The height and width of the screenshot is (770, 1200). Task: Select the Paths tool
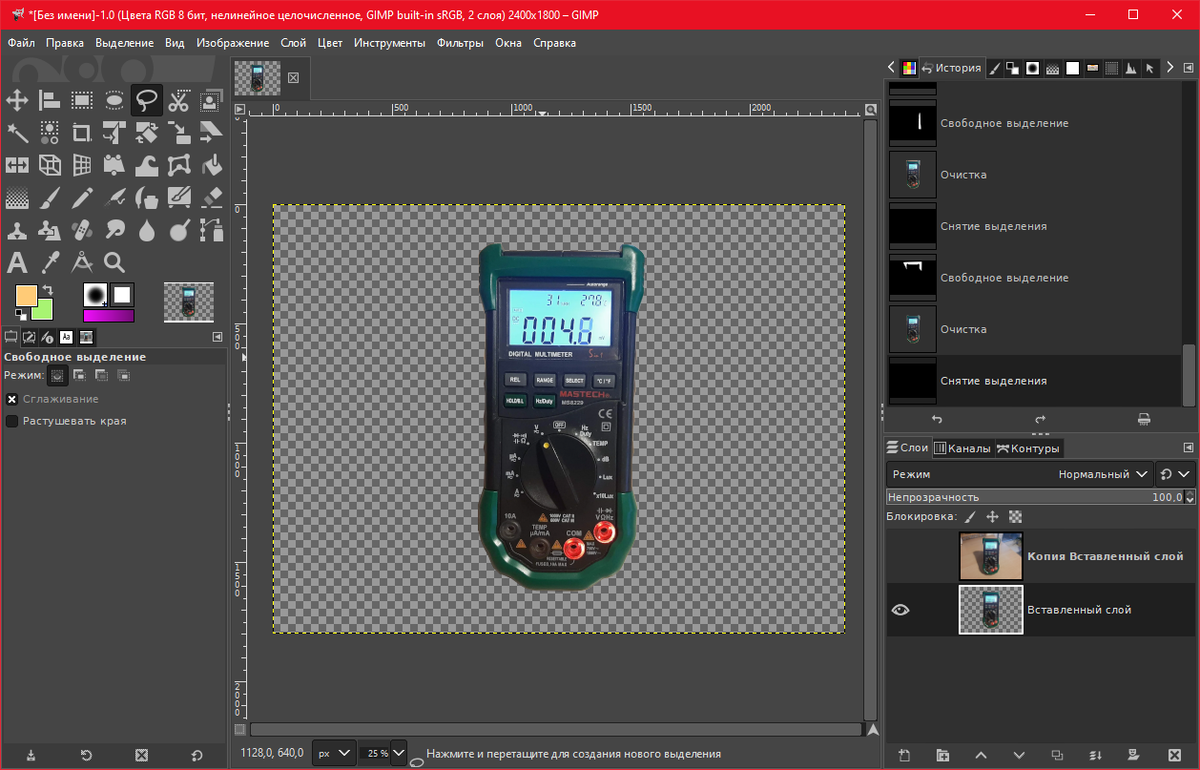[x=211, y=230]
